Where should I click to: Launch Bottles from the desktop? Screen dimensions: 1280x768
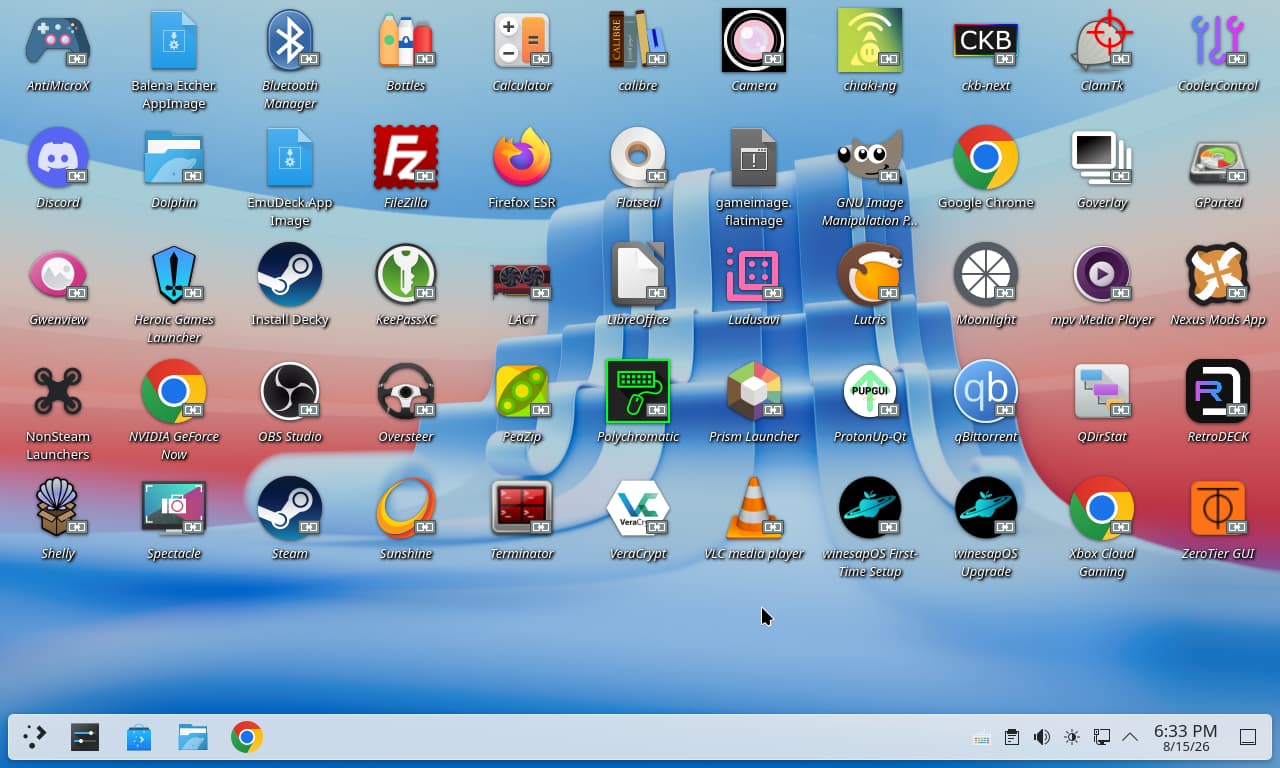[x=406, y=41]
